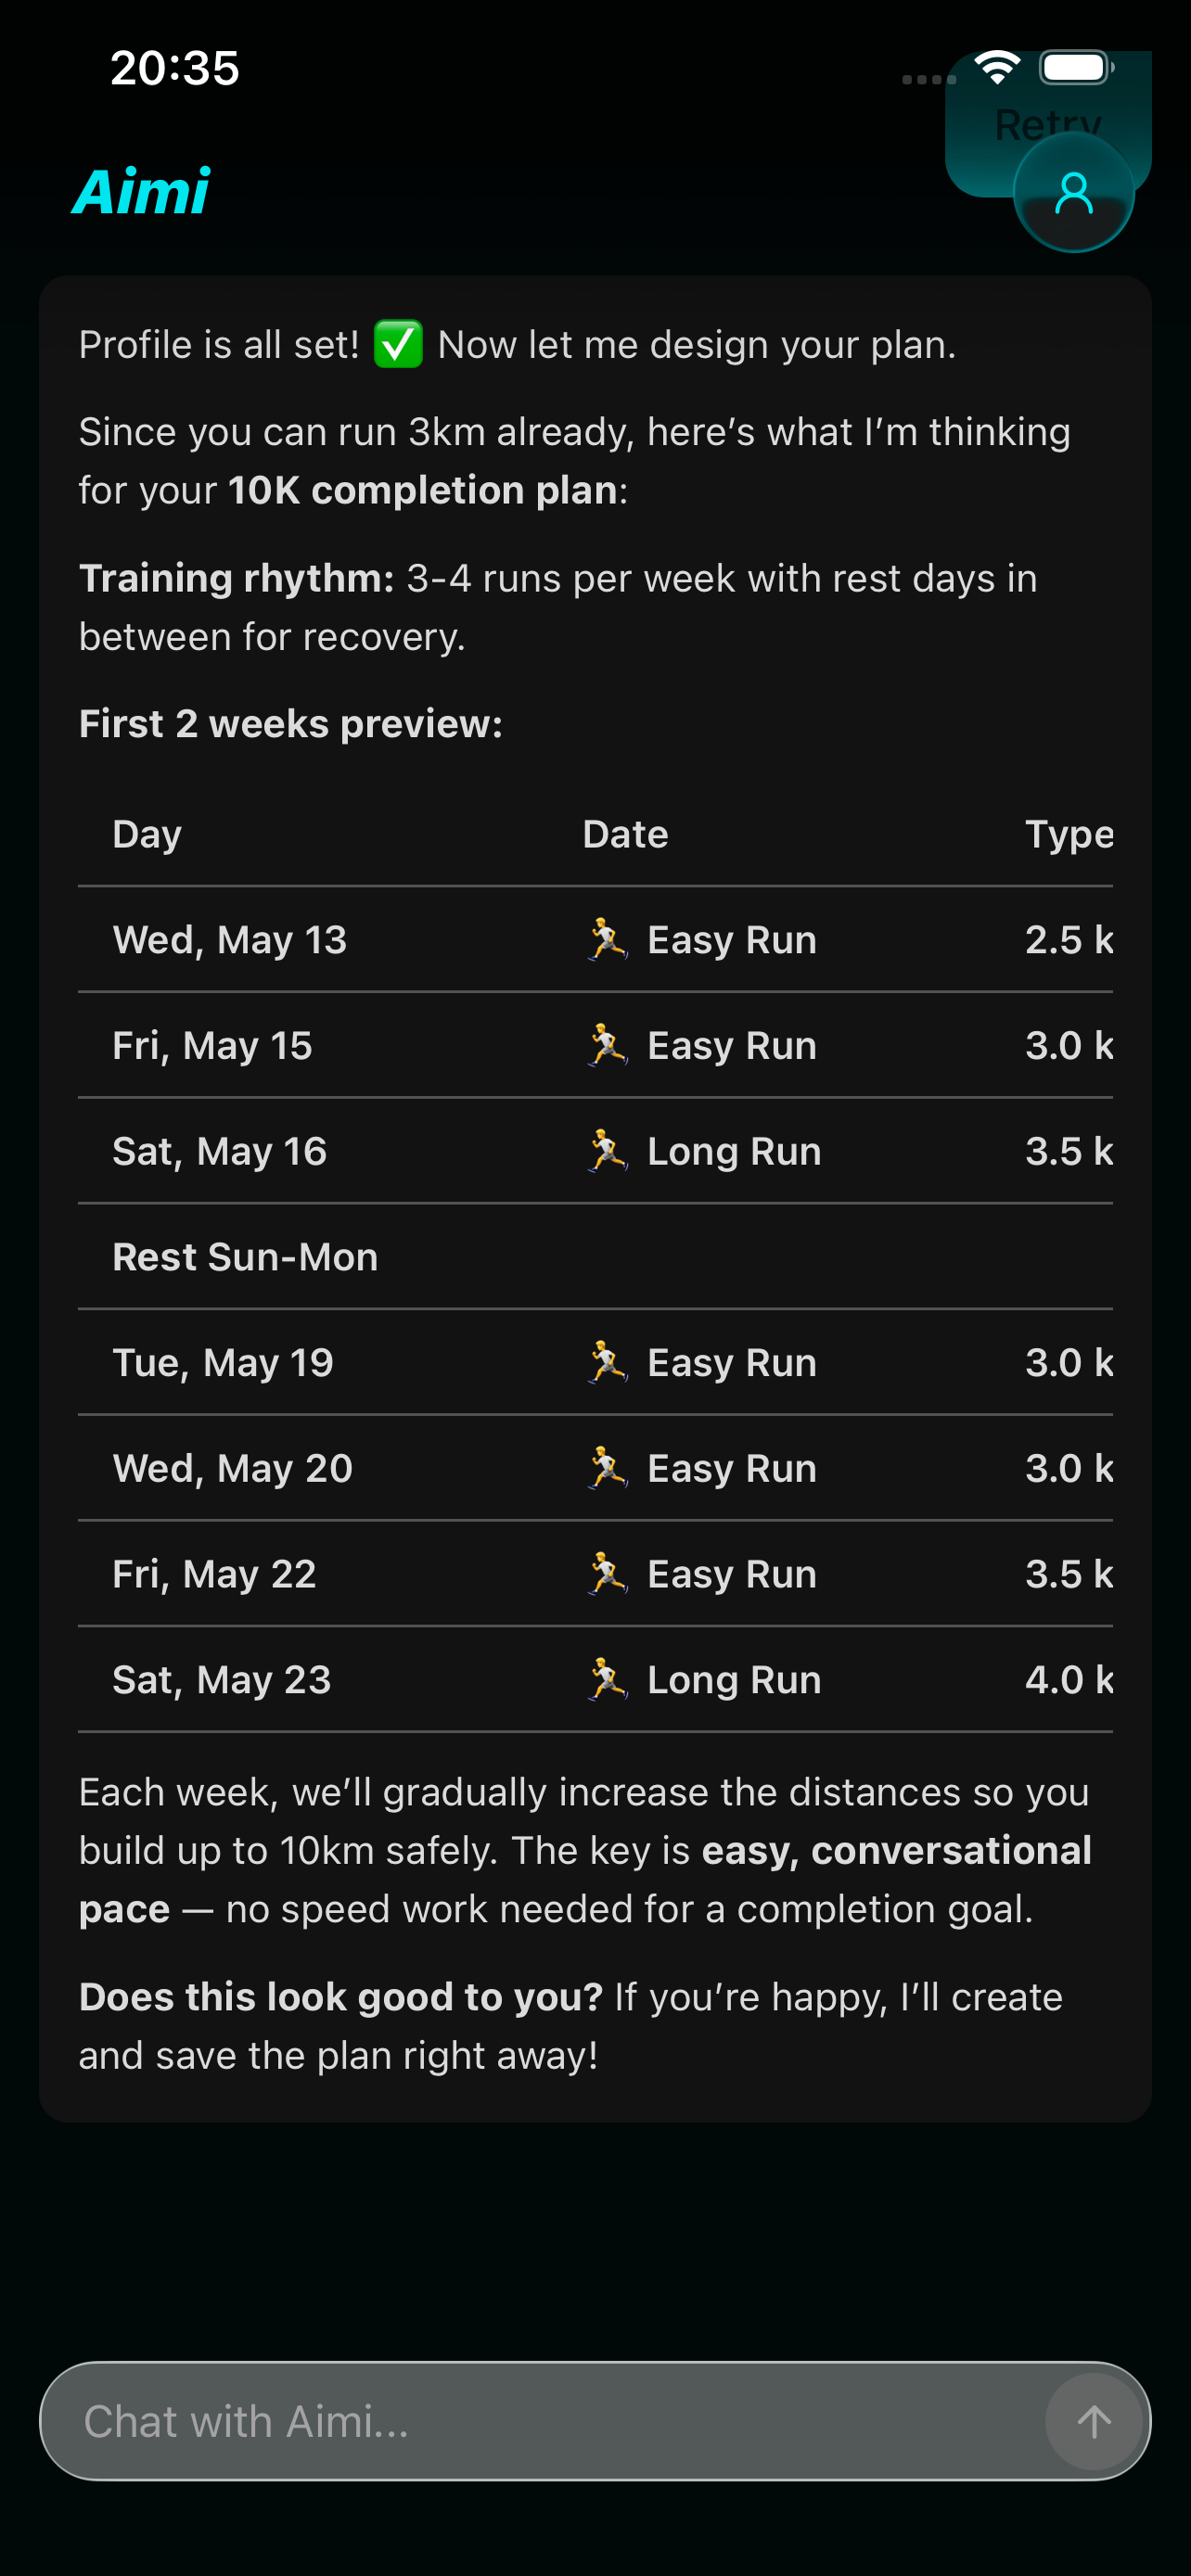Select the Rest Sun-Mon row

[x=595, y=1257]
